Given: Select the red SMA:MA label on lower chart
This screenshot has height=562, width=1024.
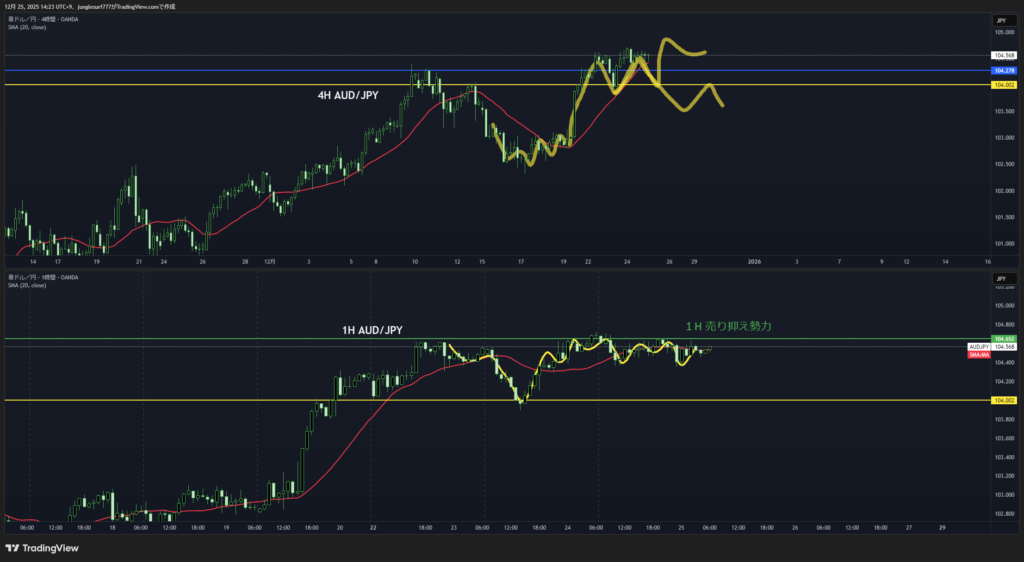Looking at the screenshot, I should click(x=979, y=354).
